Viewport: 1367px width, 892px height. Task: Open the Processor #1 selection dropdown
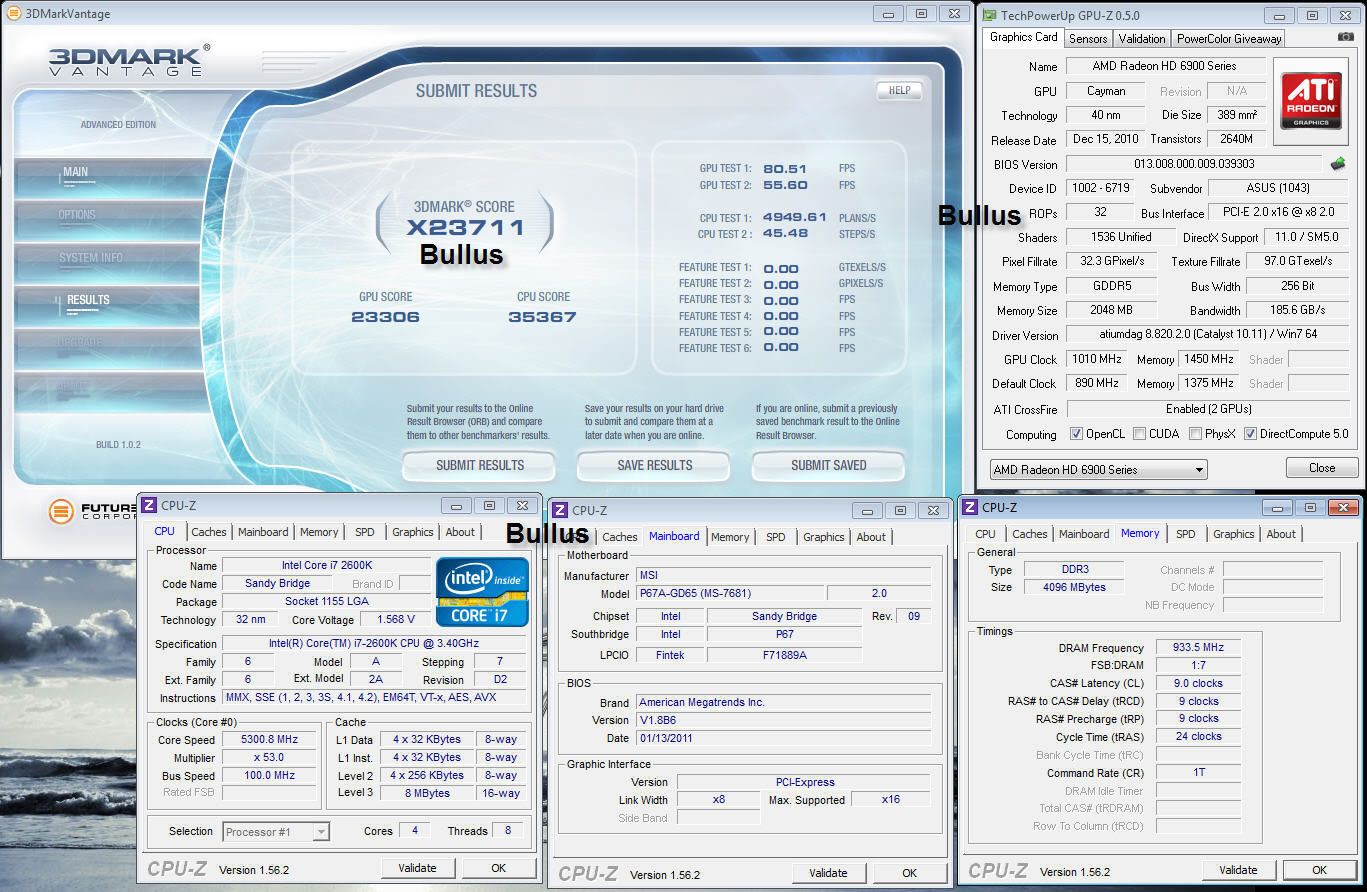pos(276,831)
